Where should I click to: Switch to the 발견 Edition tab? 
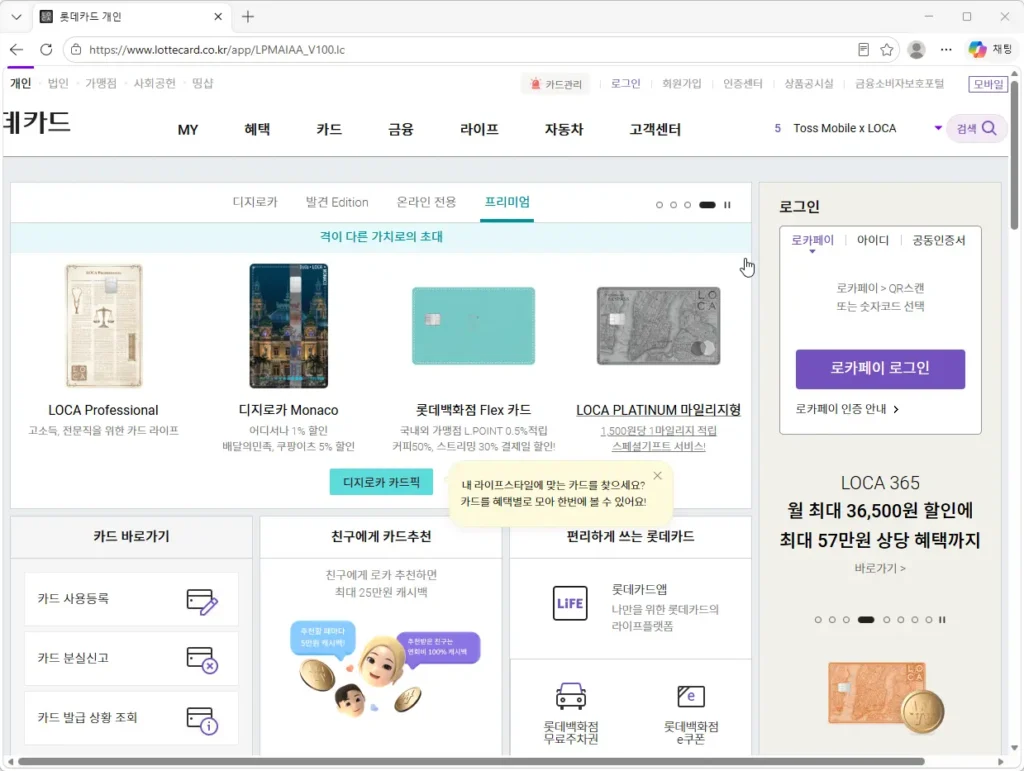[337, 202]
